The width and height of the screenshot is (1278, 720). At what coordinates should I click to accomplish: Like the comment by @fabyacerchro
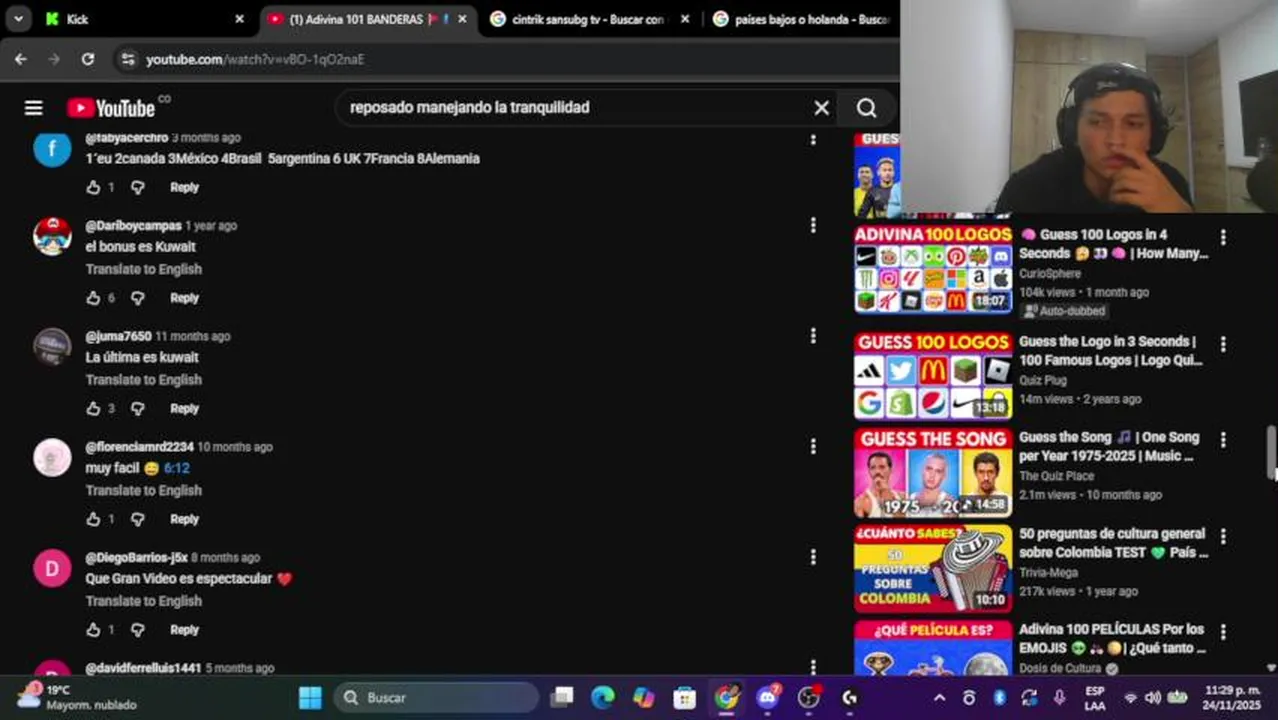(93, 187)
